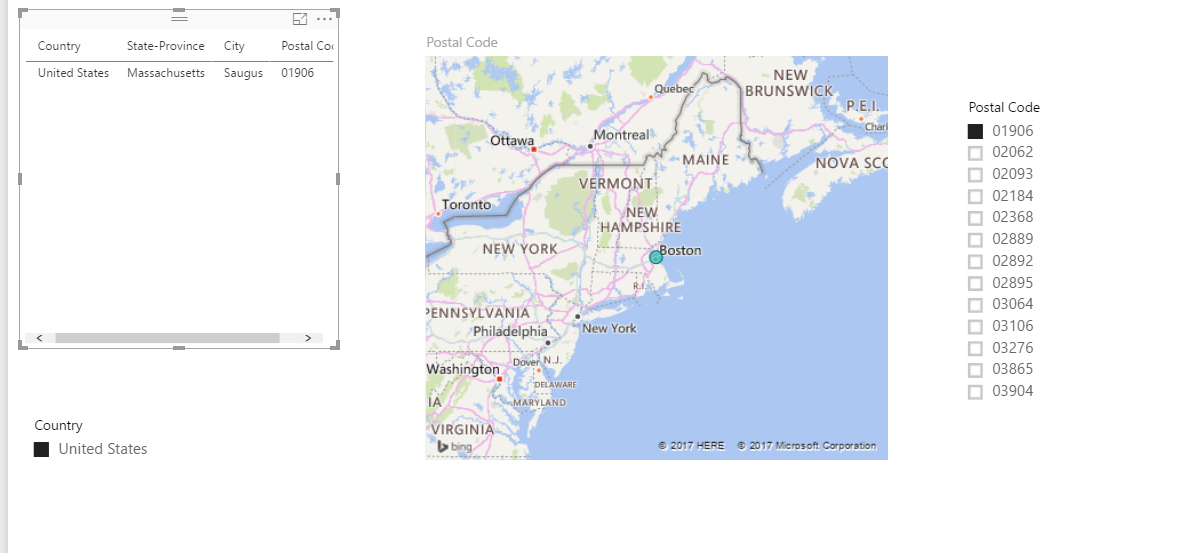The image size is (1199, 553).
Task: Select the Massachusetts table cell
Action: click(x=166, y=73)
